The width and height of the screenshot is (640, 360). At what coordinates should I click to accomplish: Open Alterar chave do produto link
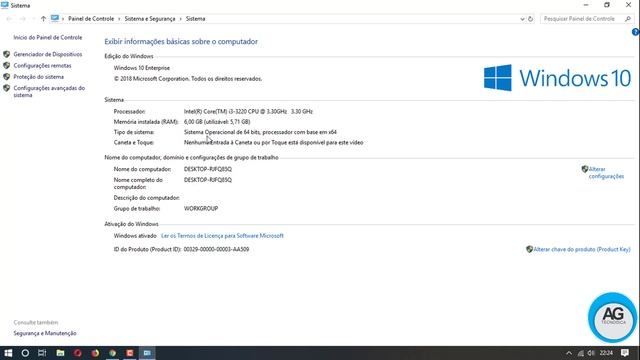pyautogui.click(x=582, y=249)
